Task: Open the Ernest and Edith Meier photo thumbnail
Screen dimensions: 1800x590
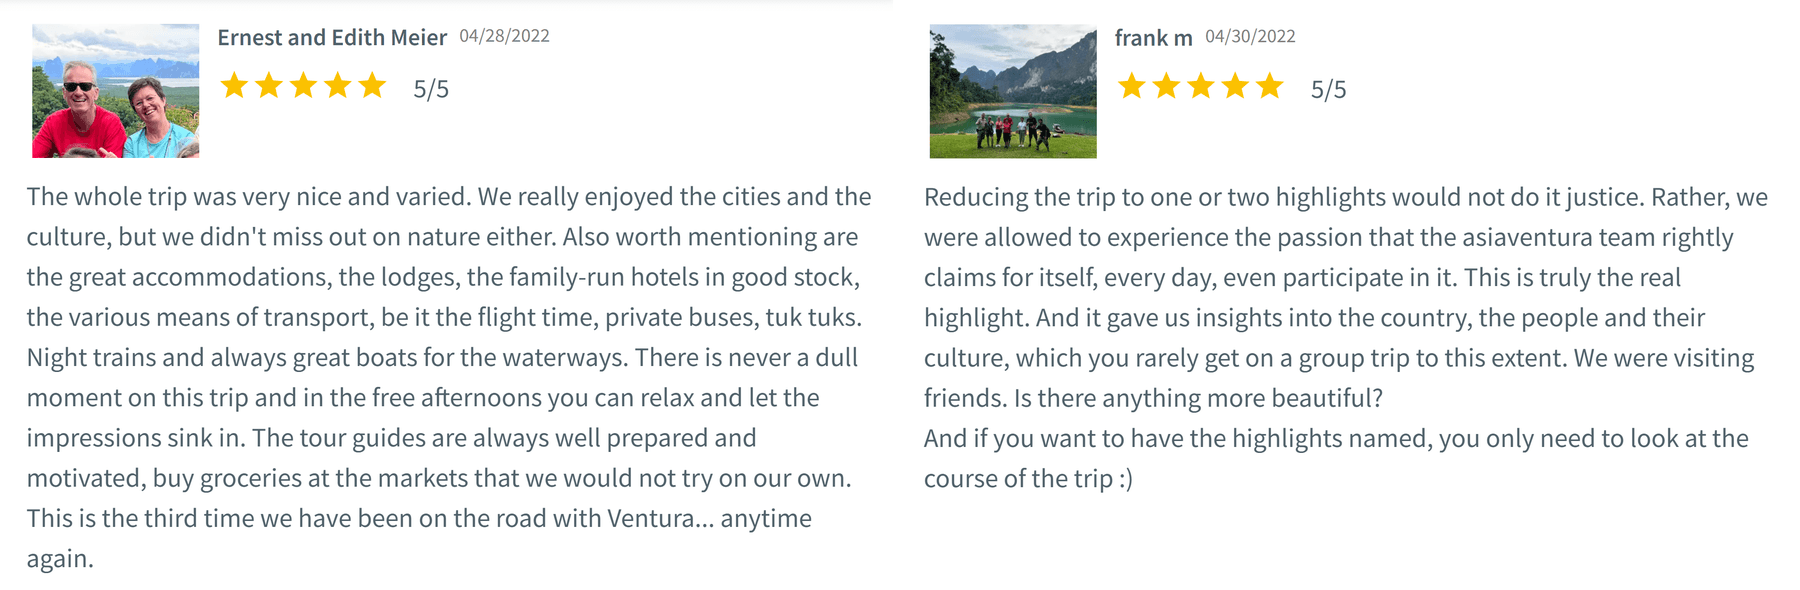Action: 115,91
